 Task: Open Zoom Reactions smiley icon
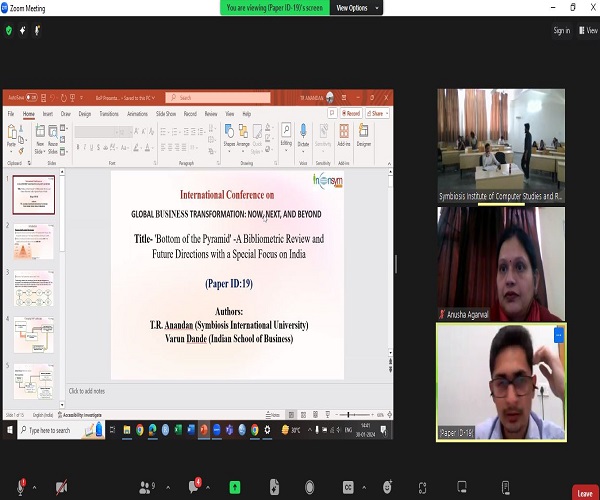point(387,487)
